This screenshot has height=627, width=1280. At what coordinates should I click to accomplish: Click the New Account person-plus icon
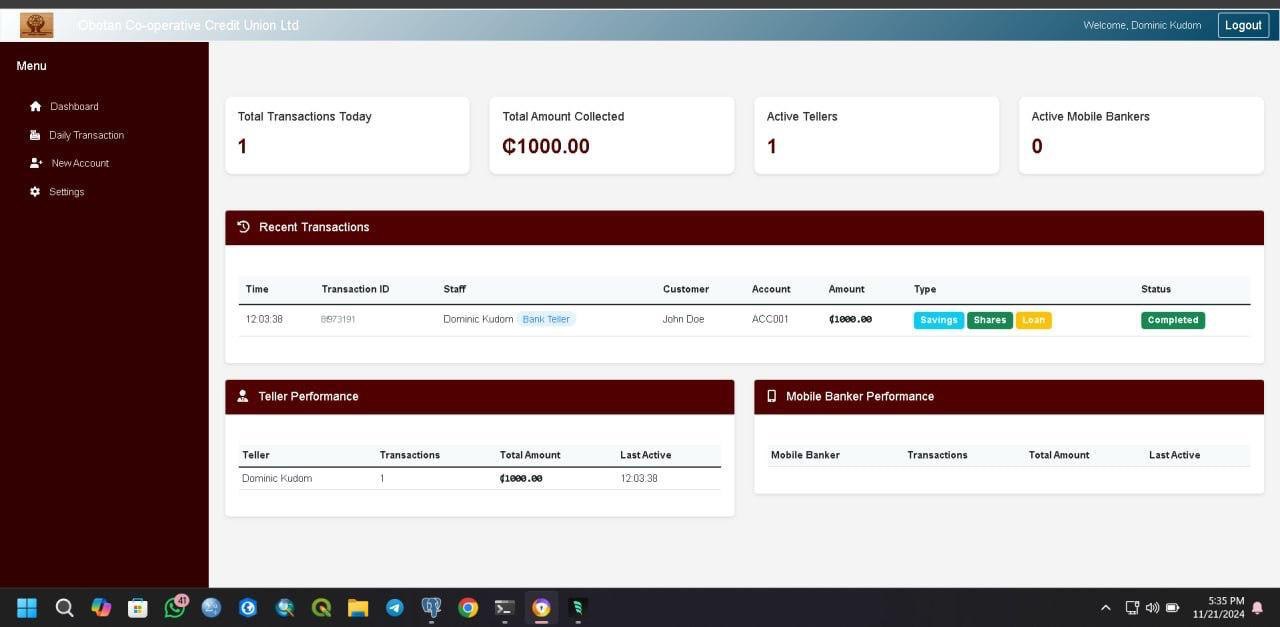click(36, 163)
